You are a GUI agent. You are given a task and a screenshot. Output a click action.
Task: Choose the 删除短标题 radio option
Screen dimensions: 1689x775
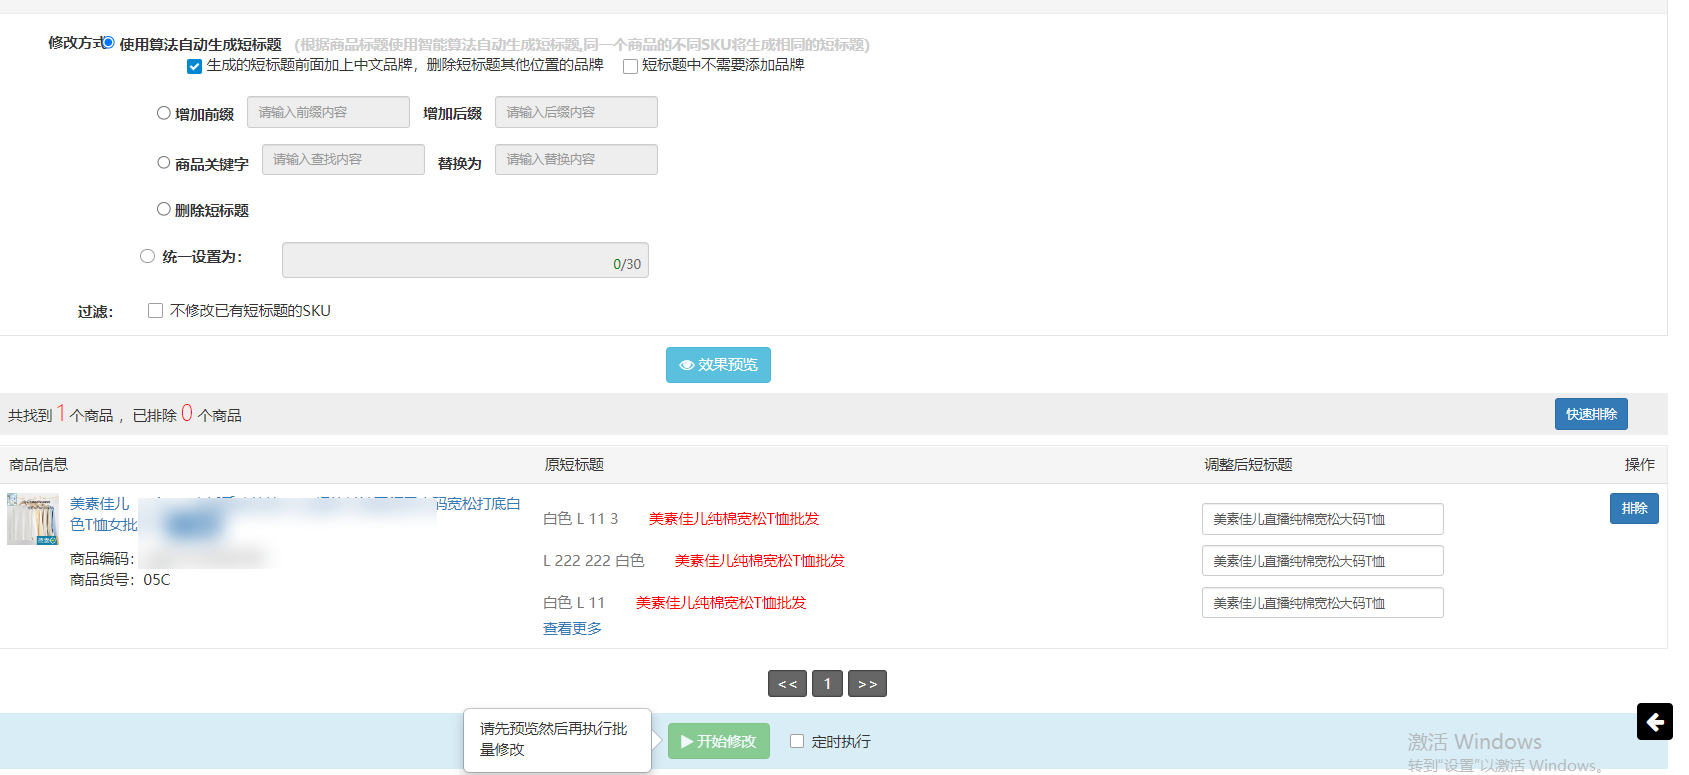(164, 209)
